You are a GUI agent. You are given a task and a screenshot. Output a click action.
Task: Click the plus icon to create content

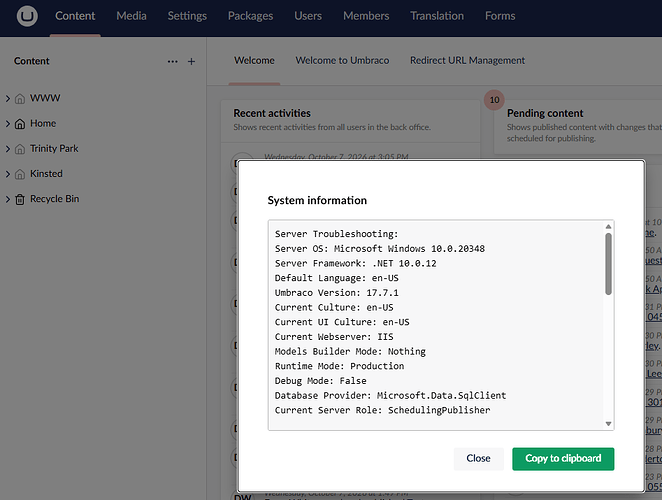(191, 62)
